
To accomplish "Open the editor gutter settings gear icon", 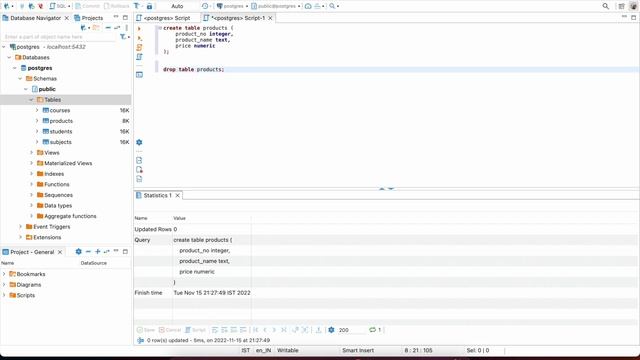I will point(139,142).
